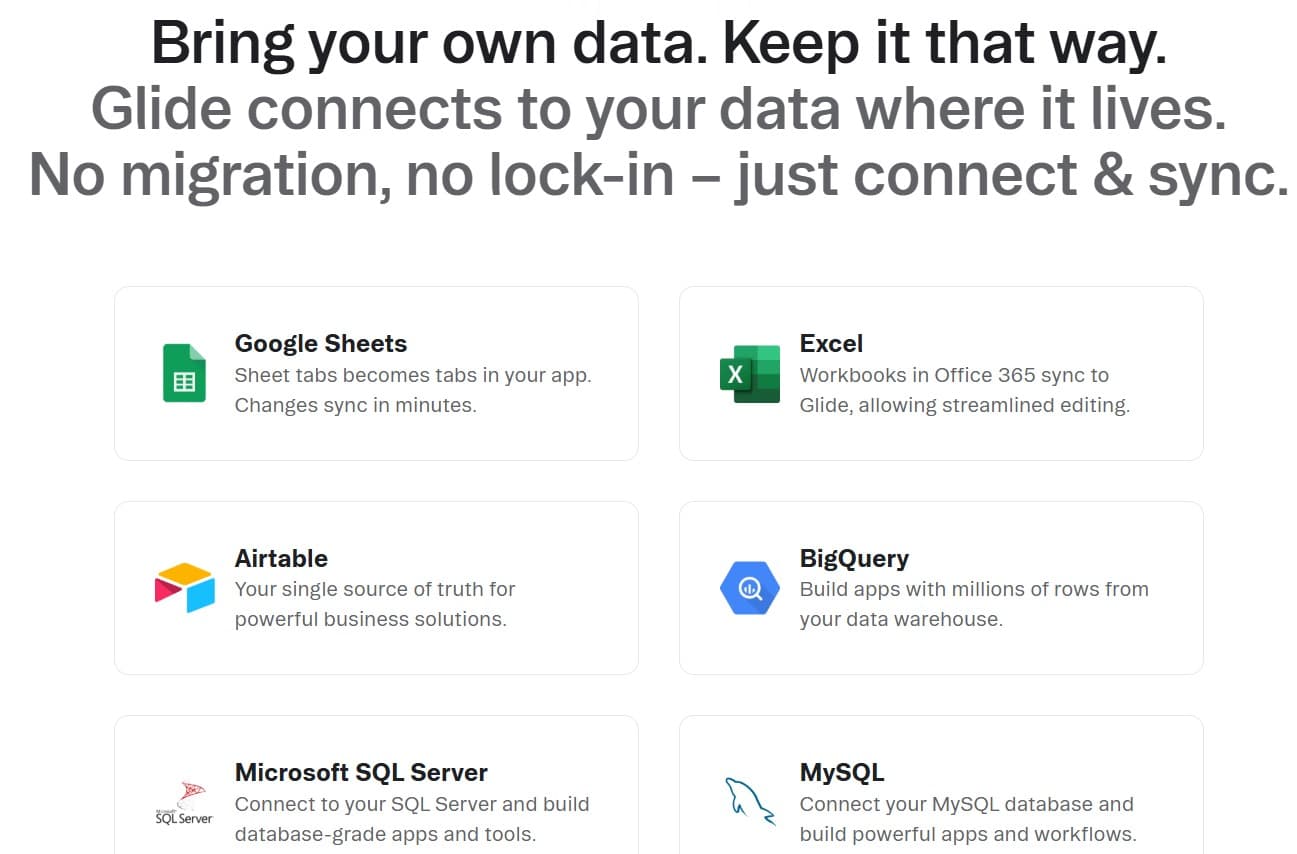Click the Google Sheets green icon
This screenshot has height=854, width=1297.
(184, 373)
